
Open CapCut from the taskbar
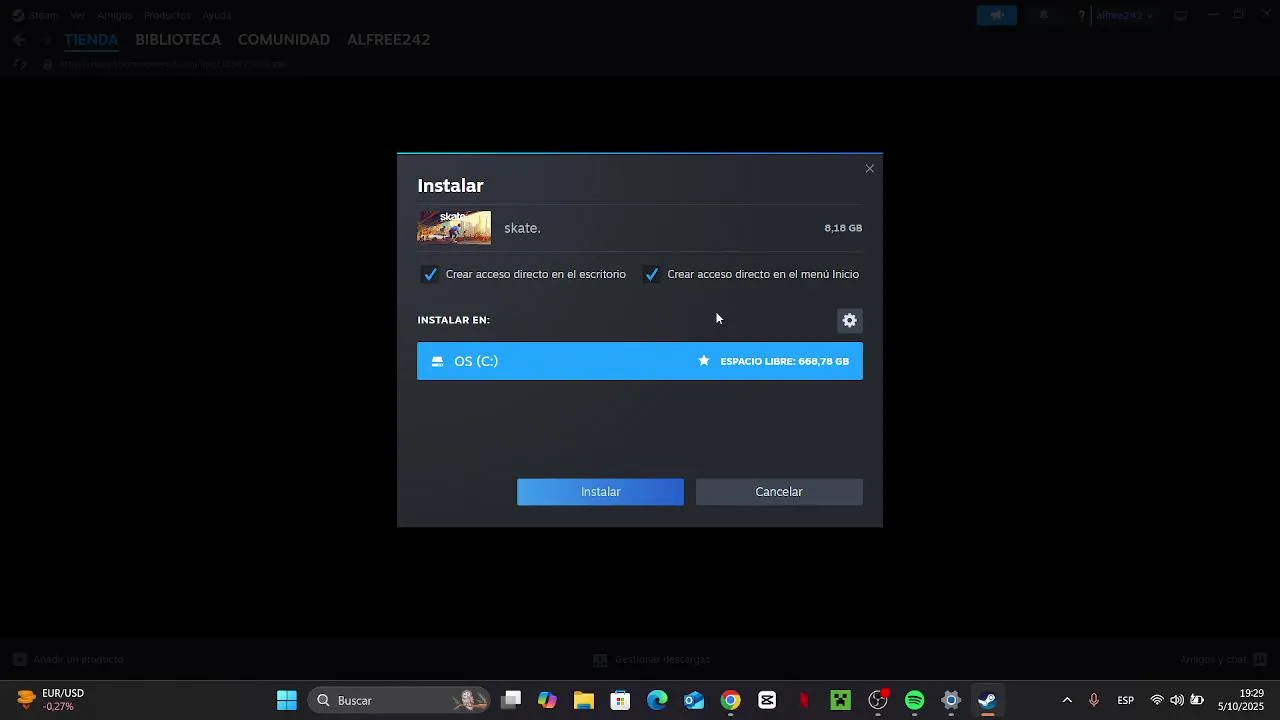tap(767, 700)
